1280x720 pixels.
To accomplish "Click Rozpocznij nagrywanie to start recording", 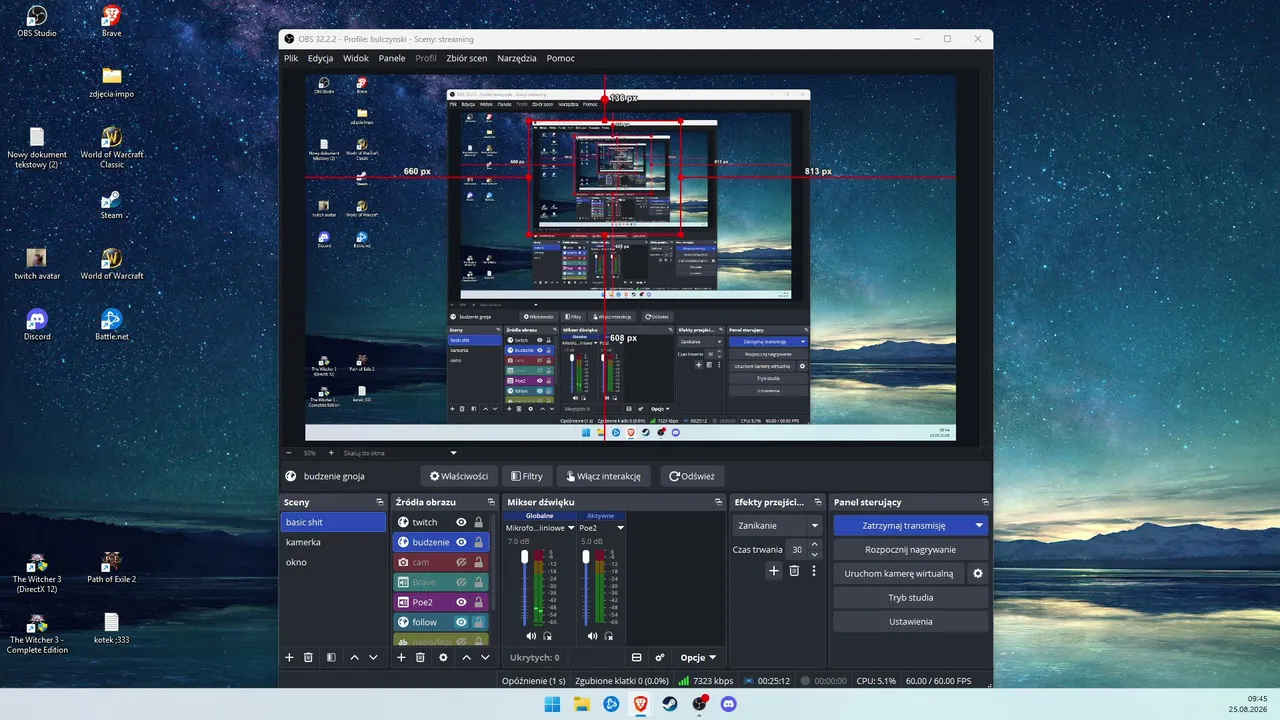I will pyautogui.click(x=910, y=549).
